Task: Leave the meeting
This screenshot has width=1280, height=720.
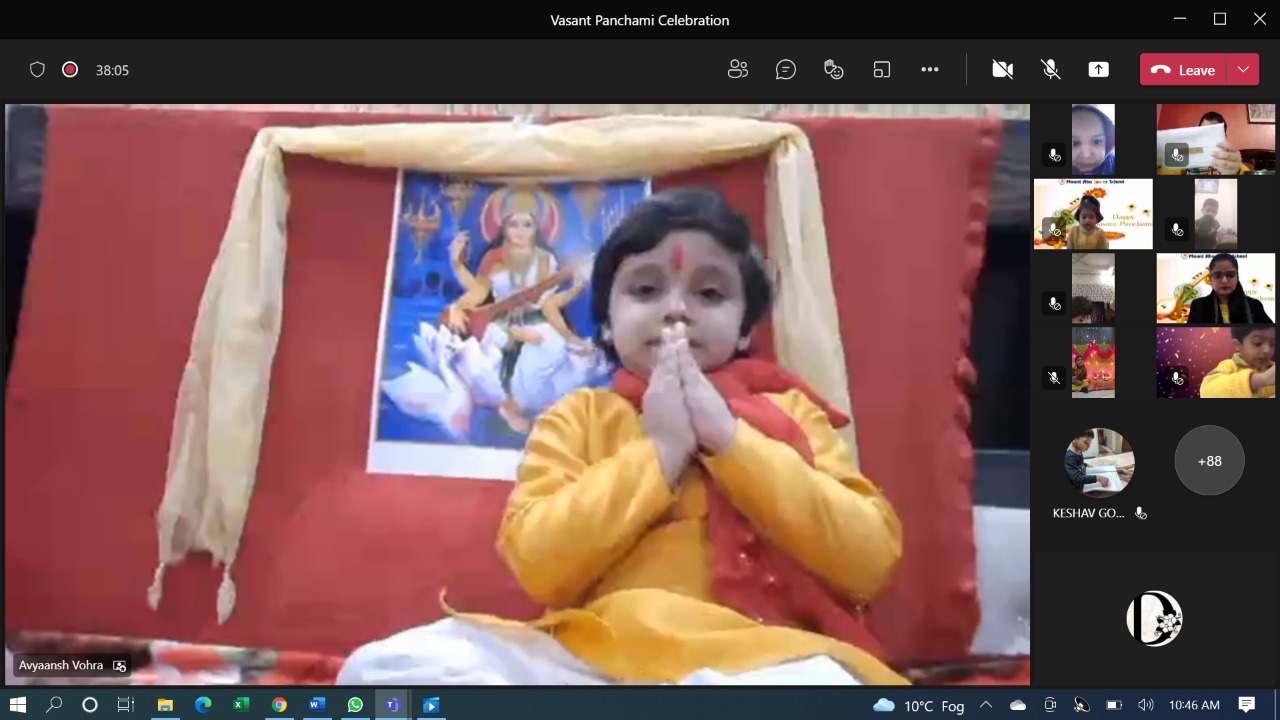Action: (x=1184, y=69)
